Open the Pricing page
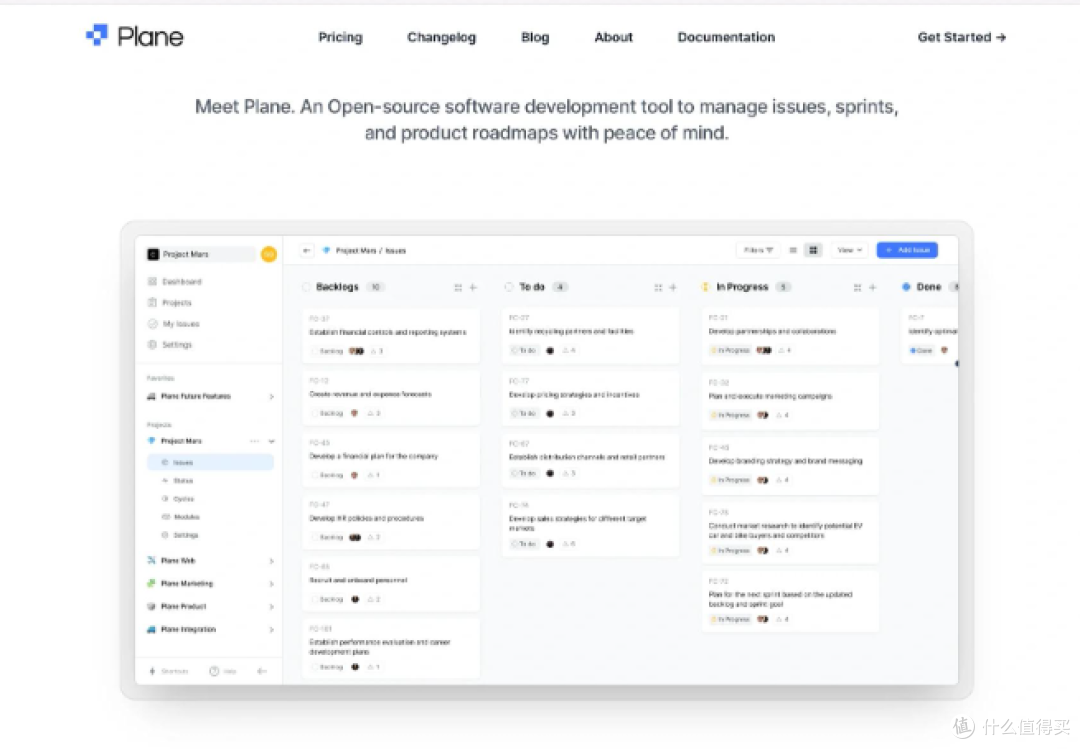The height and width of the screenshot is (749, 1080). click(340, 37)
